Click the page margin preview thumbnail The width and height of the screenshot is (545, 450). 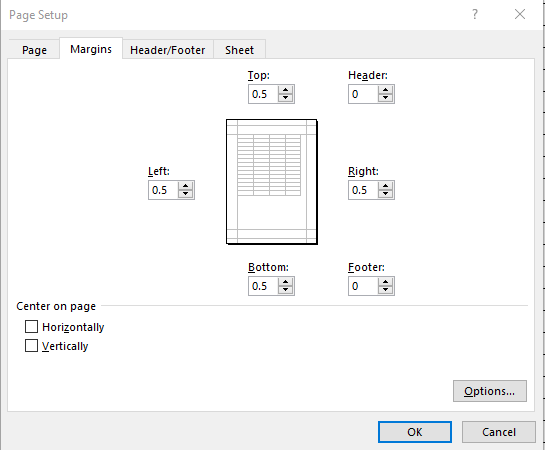click(x=272, y=182)
